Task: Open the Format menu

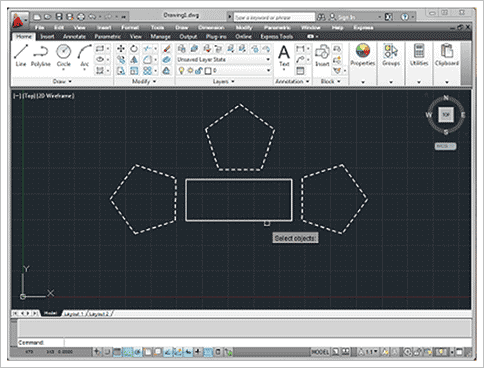Action: click(130, 27)
